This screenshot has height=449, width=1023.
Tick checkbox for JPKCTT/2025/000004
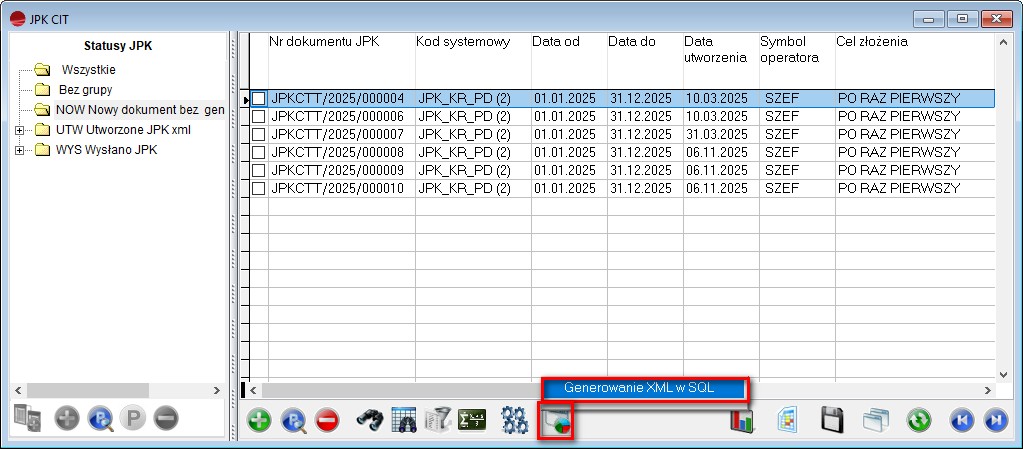point(259,99)
